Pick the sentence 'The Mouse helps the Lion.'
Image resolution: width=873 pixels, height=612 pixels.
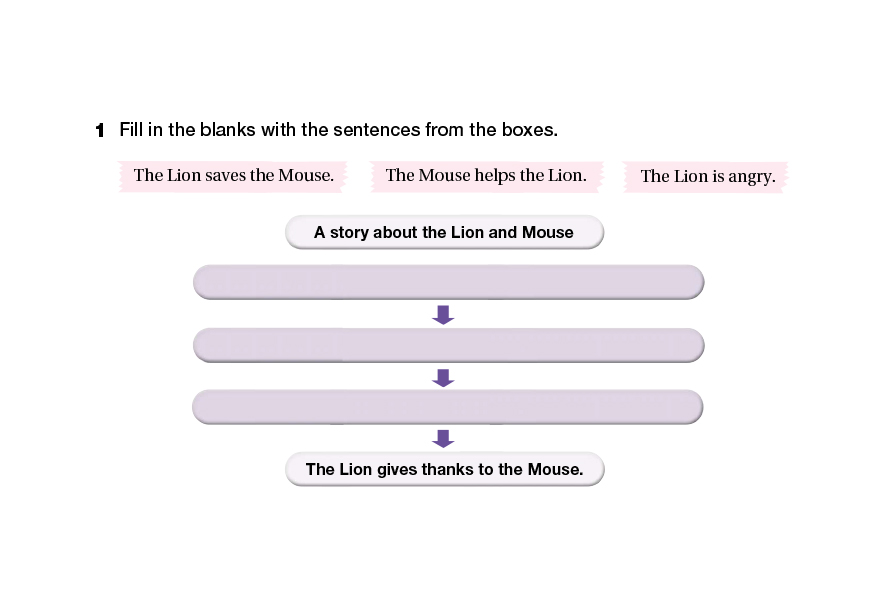tap(485, 176)
